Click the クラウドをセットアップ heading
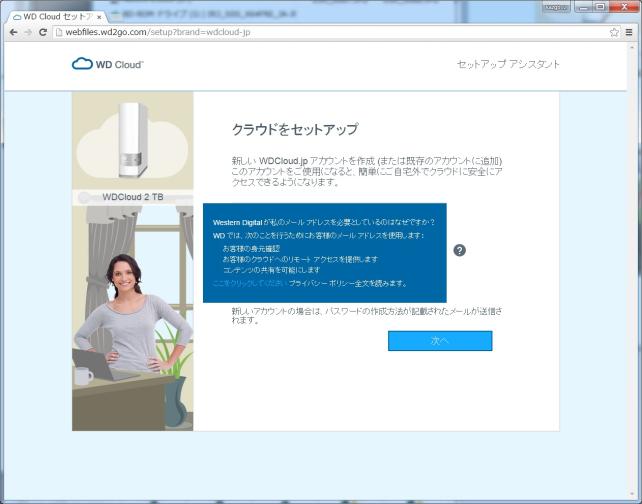The height and width of the screenshot is (504, 642). (295, 129)
